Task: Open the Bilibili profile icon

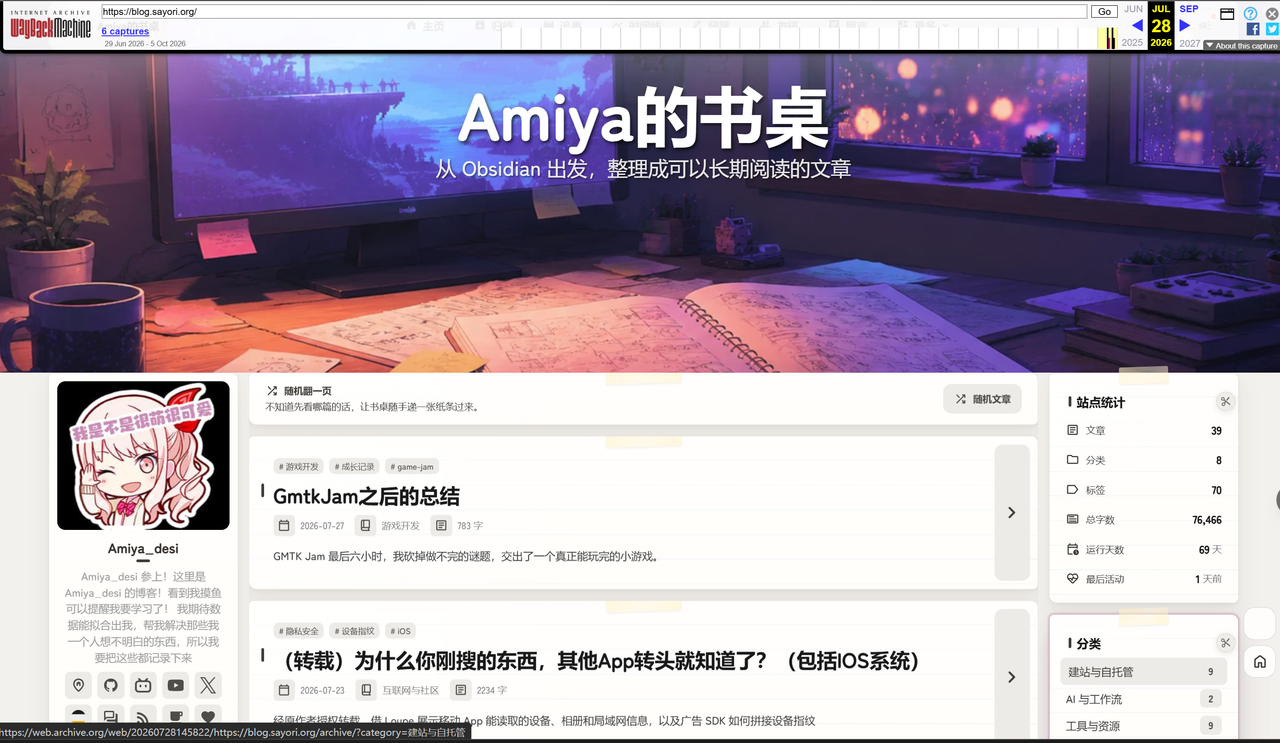Action: click(x=143, y=685)
